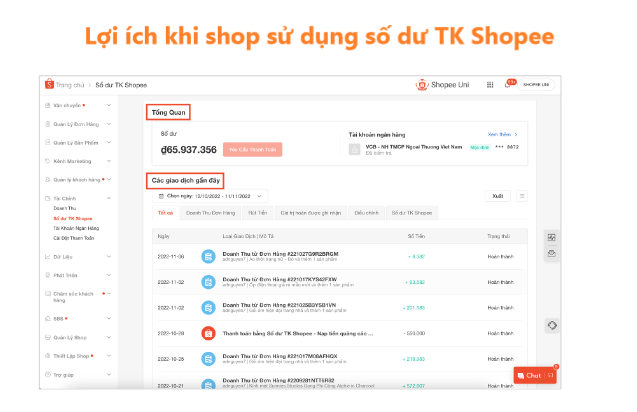The image size is (637, 412).
Task: Expand the Vận chuyển menu chevron
Action: 109,105
